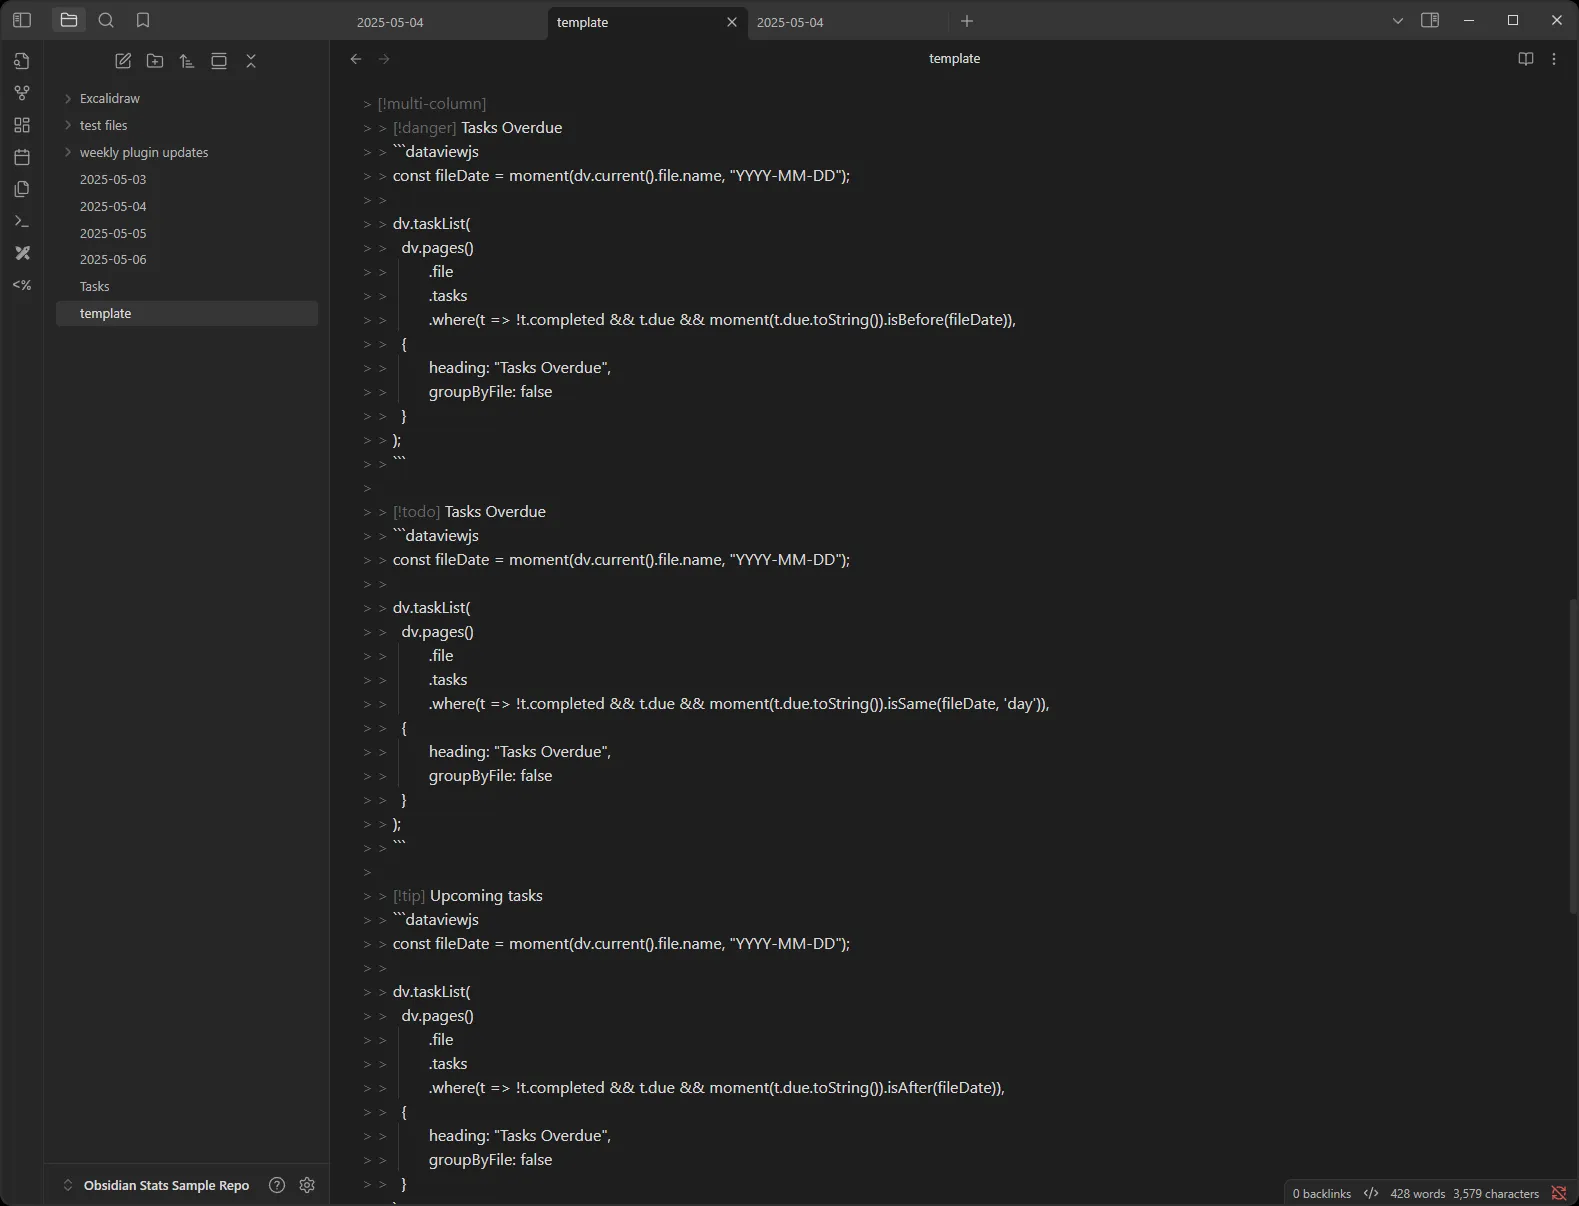Click the 428 words count
Image resolution: width=1579 pixels, height=1206 pixels.
pyautogui.click(x=1417, y=1193)
